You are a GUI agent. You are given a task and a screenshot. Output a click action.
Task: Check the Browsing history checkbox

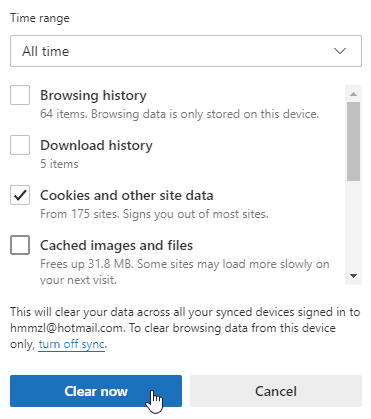[20, 95]
